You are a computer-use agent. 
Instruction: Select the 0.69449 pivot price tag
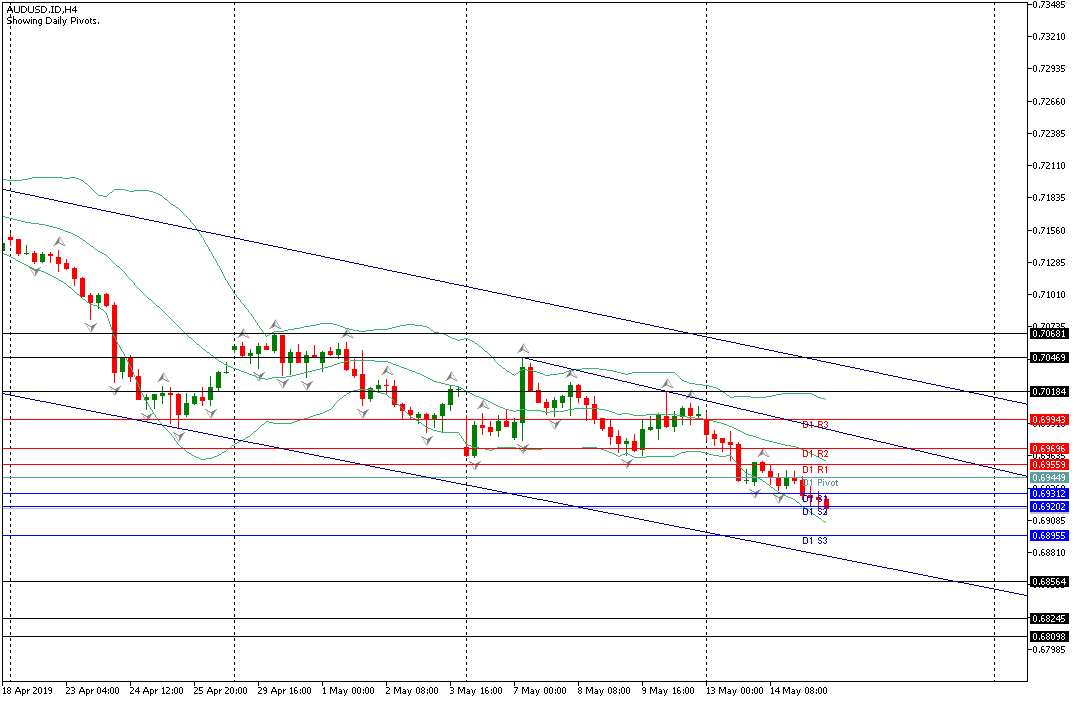click(x=1048, y=478)
